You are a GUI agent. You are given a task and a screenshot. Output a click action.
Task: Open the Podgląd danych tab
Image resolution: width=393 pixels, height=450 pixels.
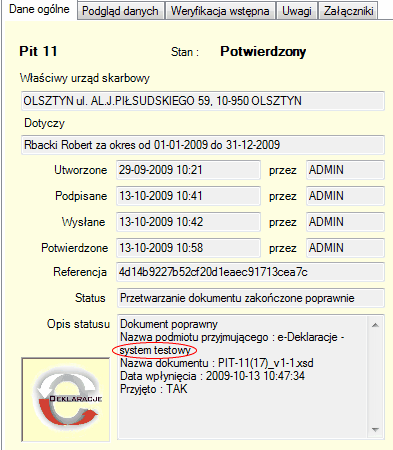point(120,11)
